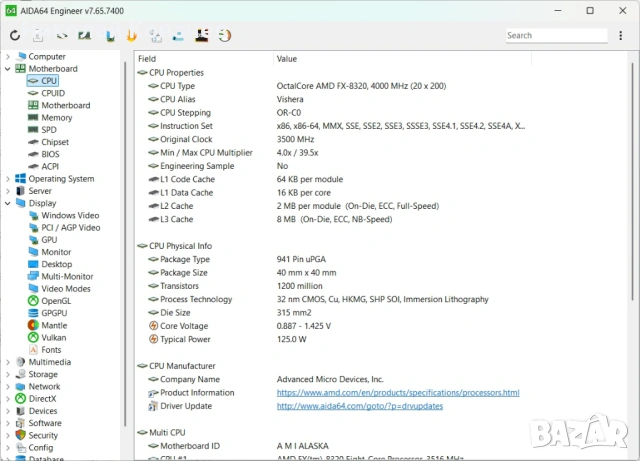Select the OpenGL tree entry
The image size is (640, 461).
[x=56, y=300]
